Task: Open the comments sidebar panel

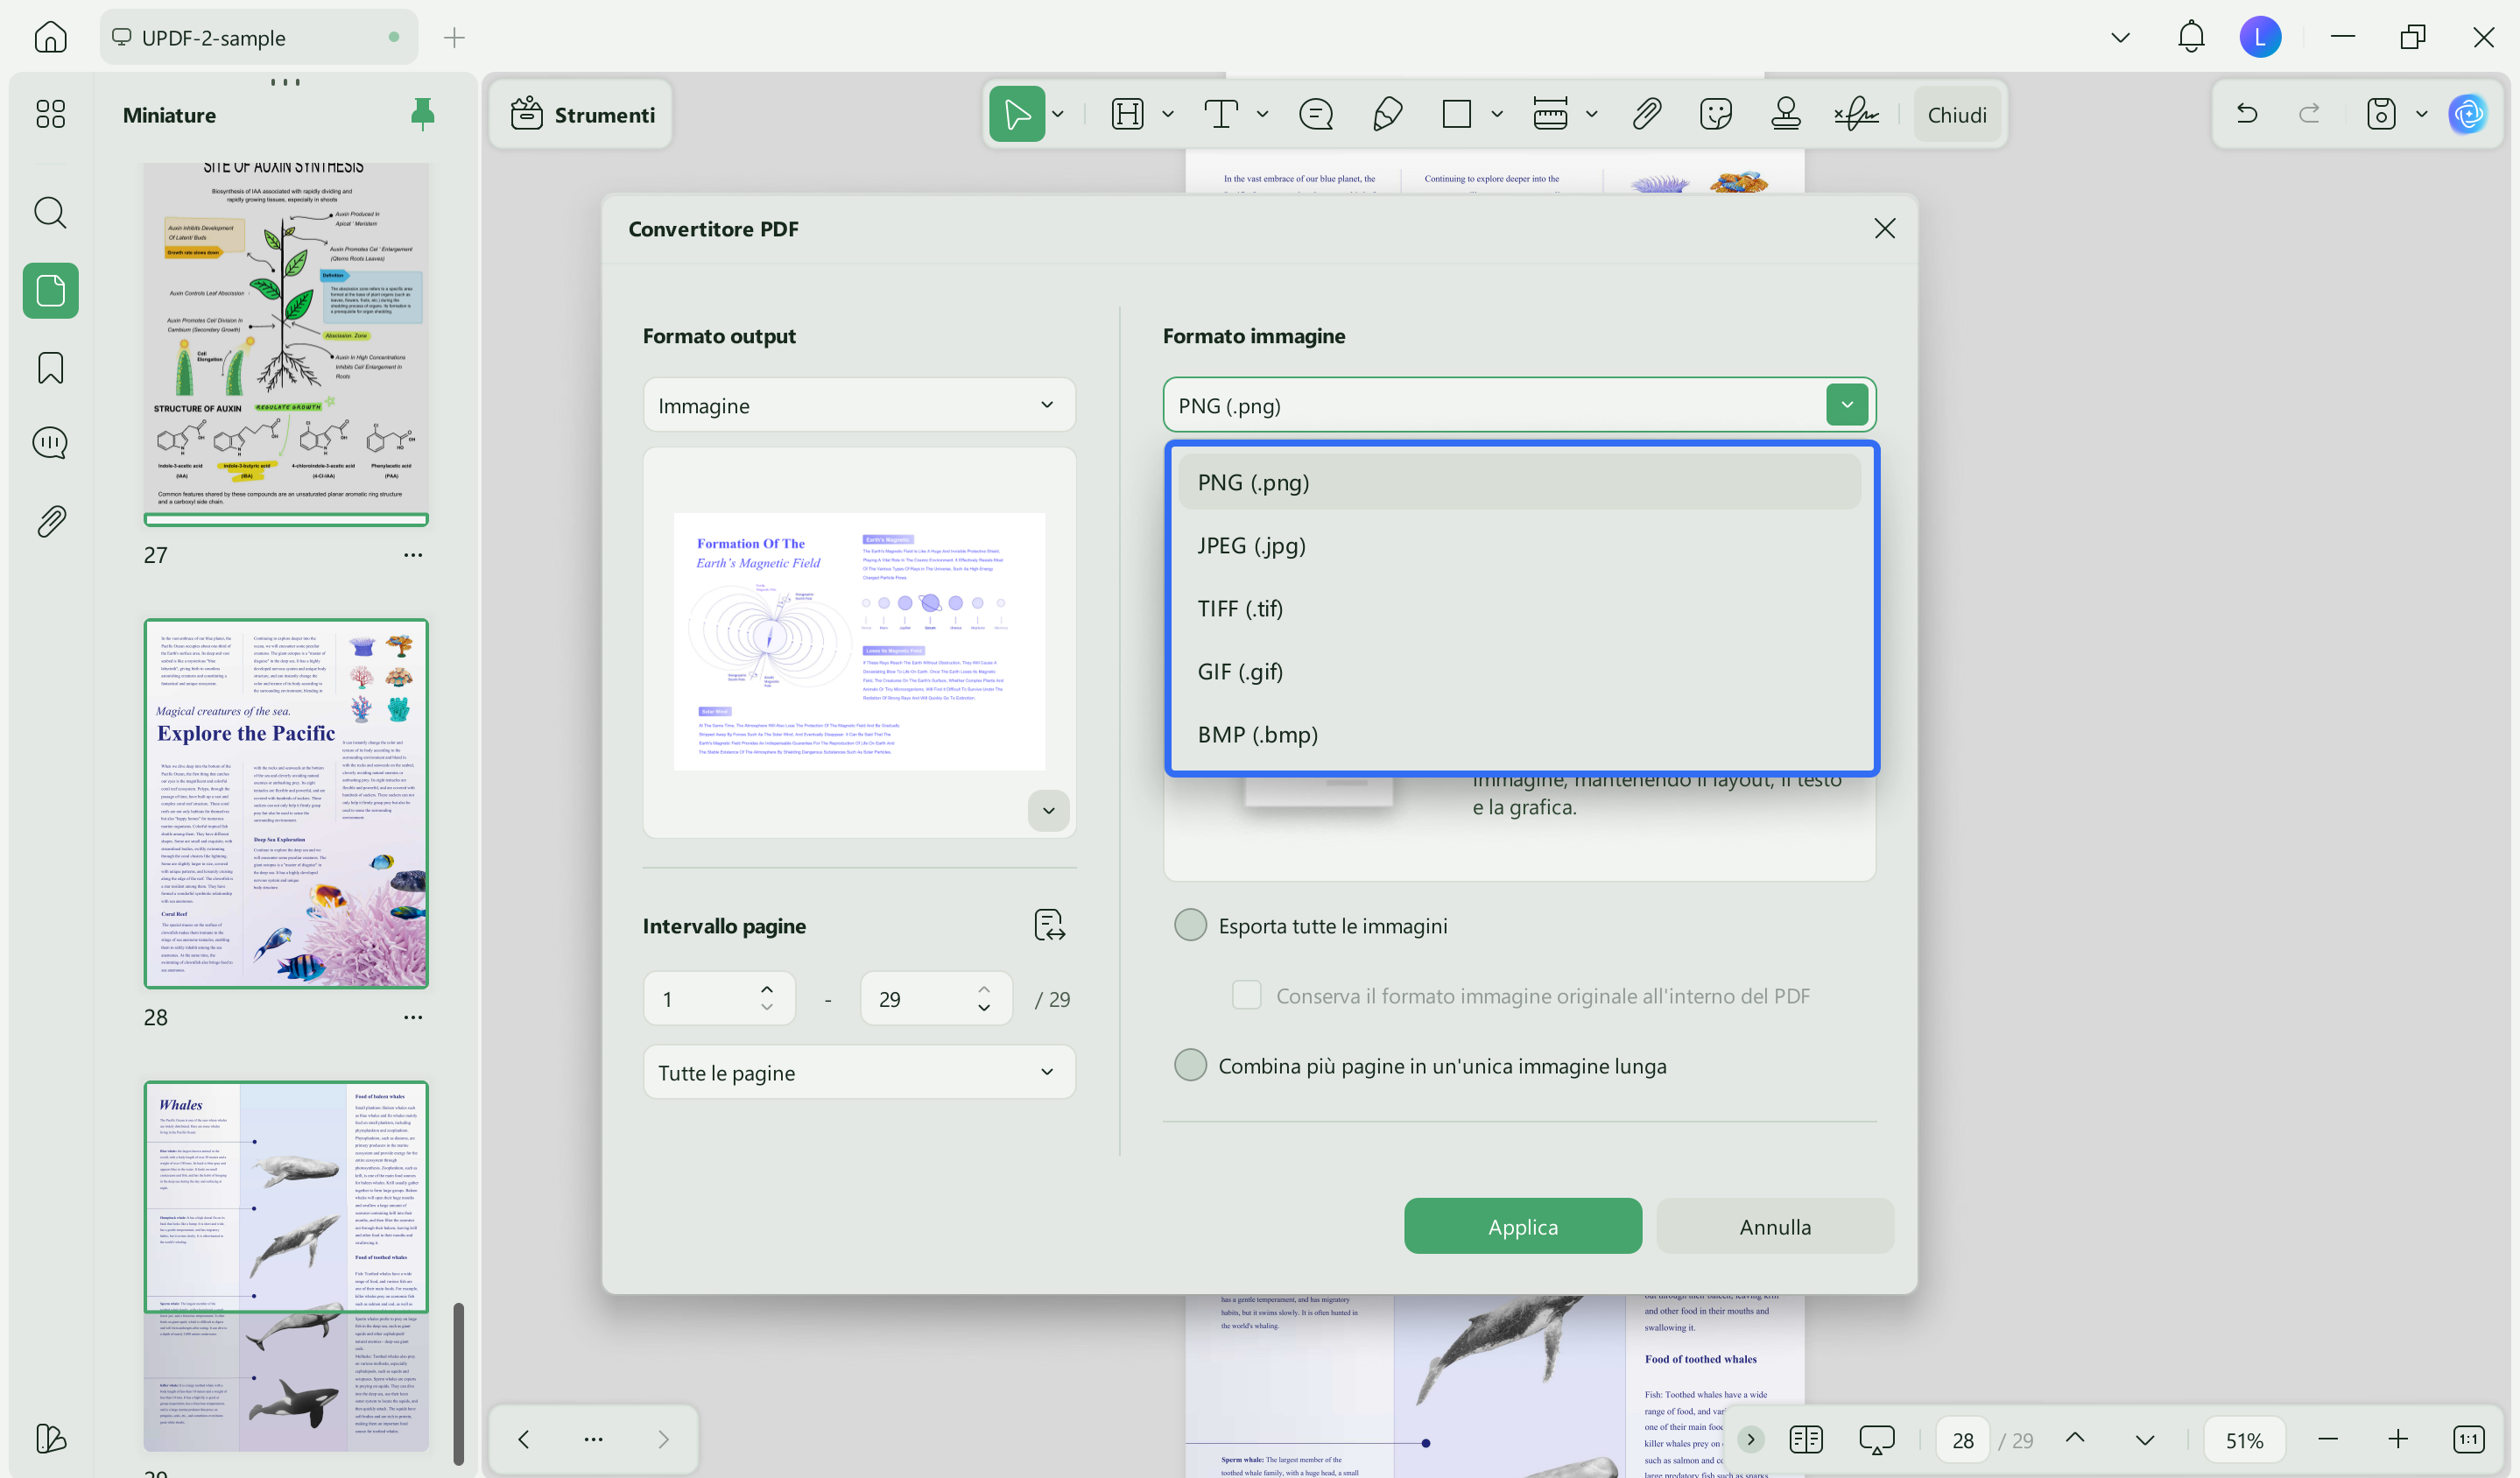Action: pos(50,443)
